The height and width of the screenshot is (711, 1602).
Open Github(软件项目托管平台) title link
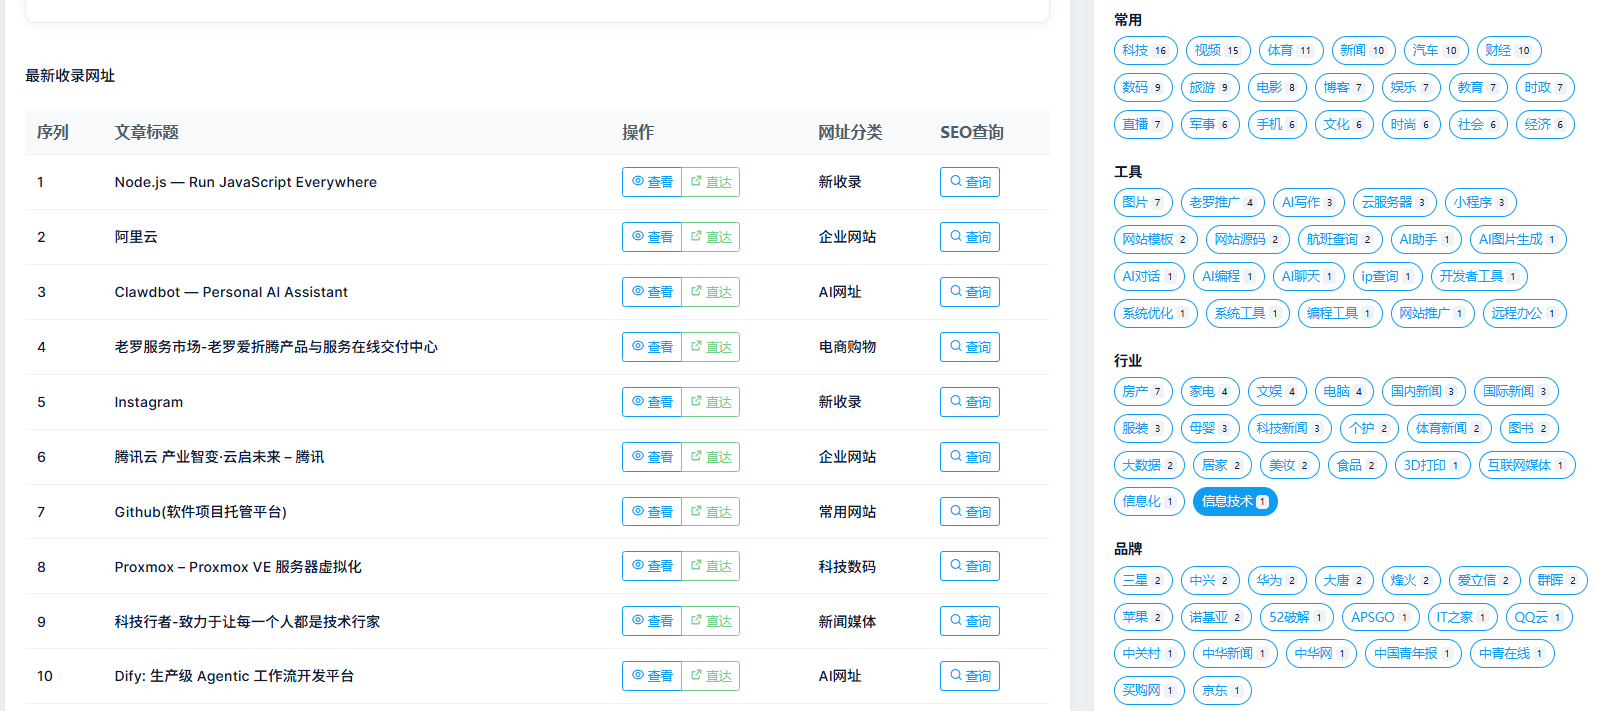201,512
